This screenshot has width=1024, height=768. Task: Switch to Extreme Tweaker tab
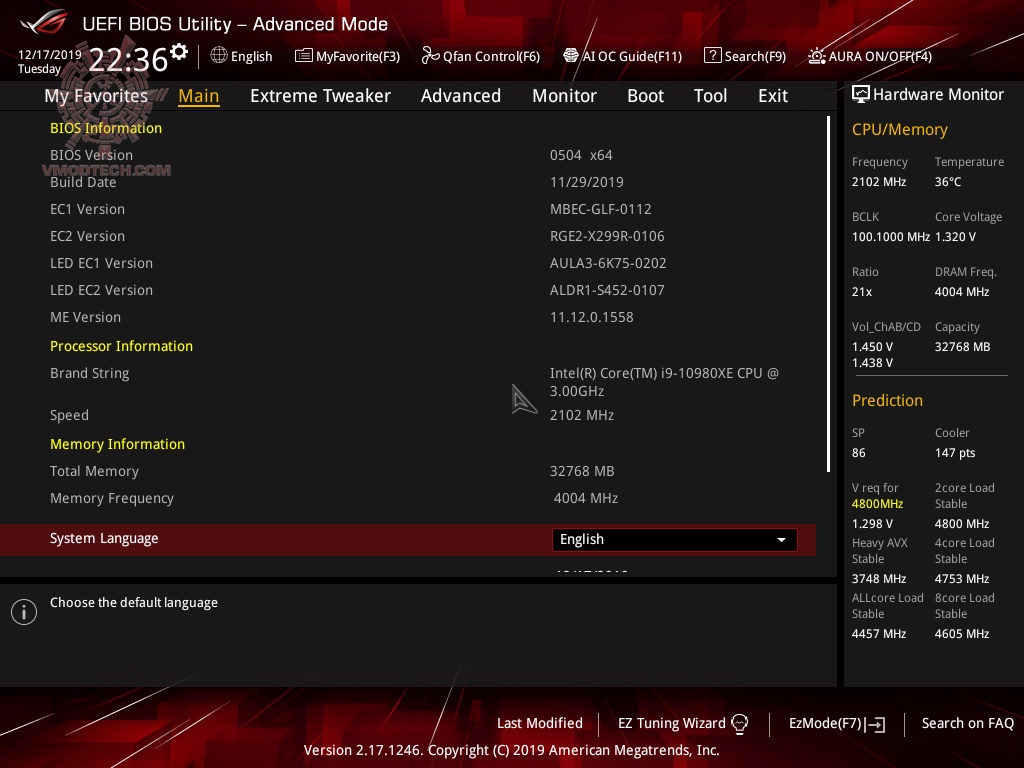pyautogui.click(x=320, y=96)
